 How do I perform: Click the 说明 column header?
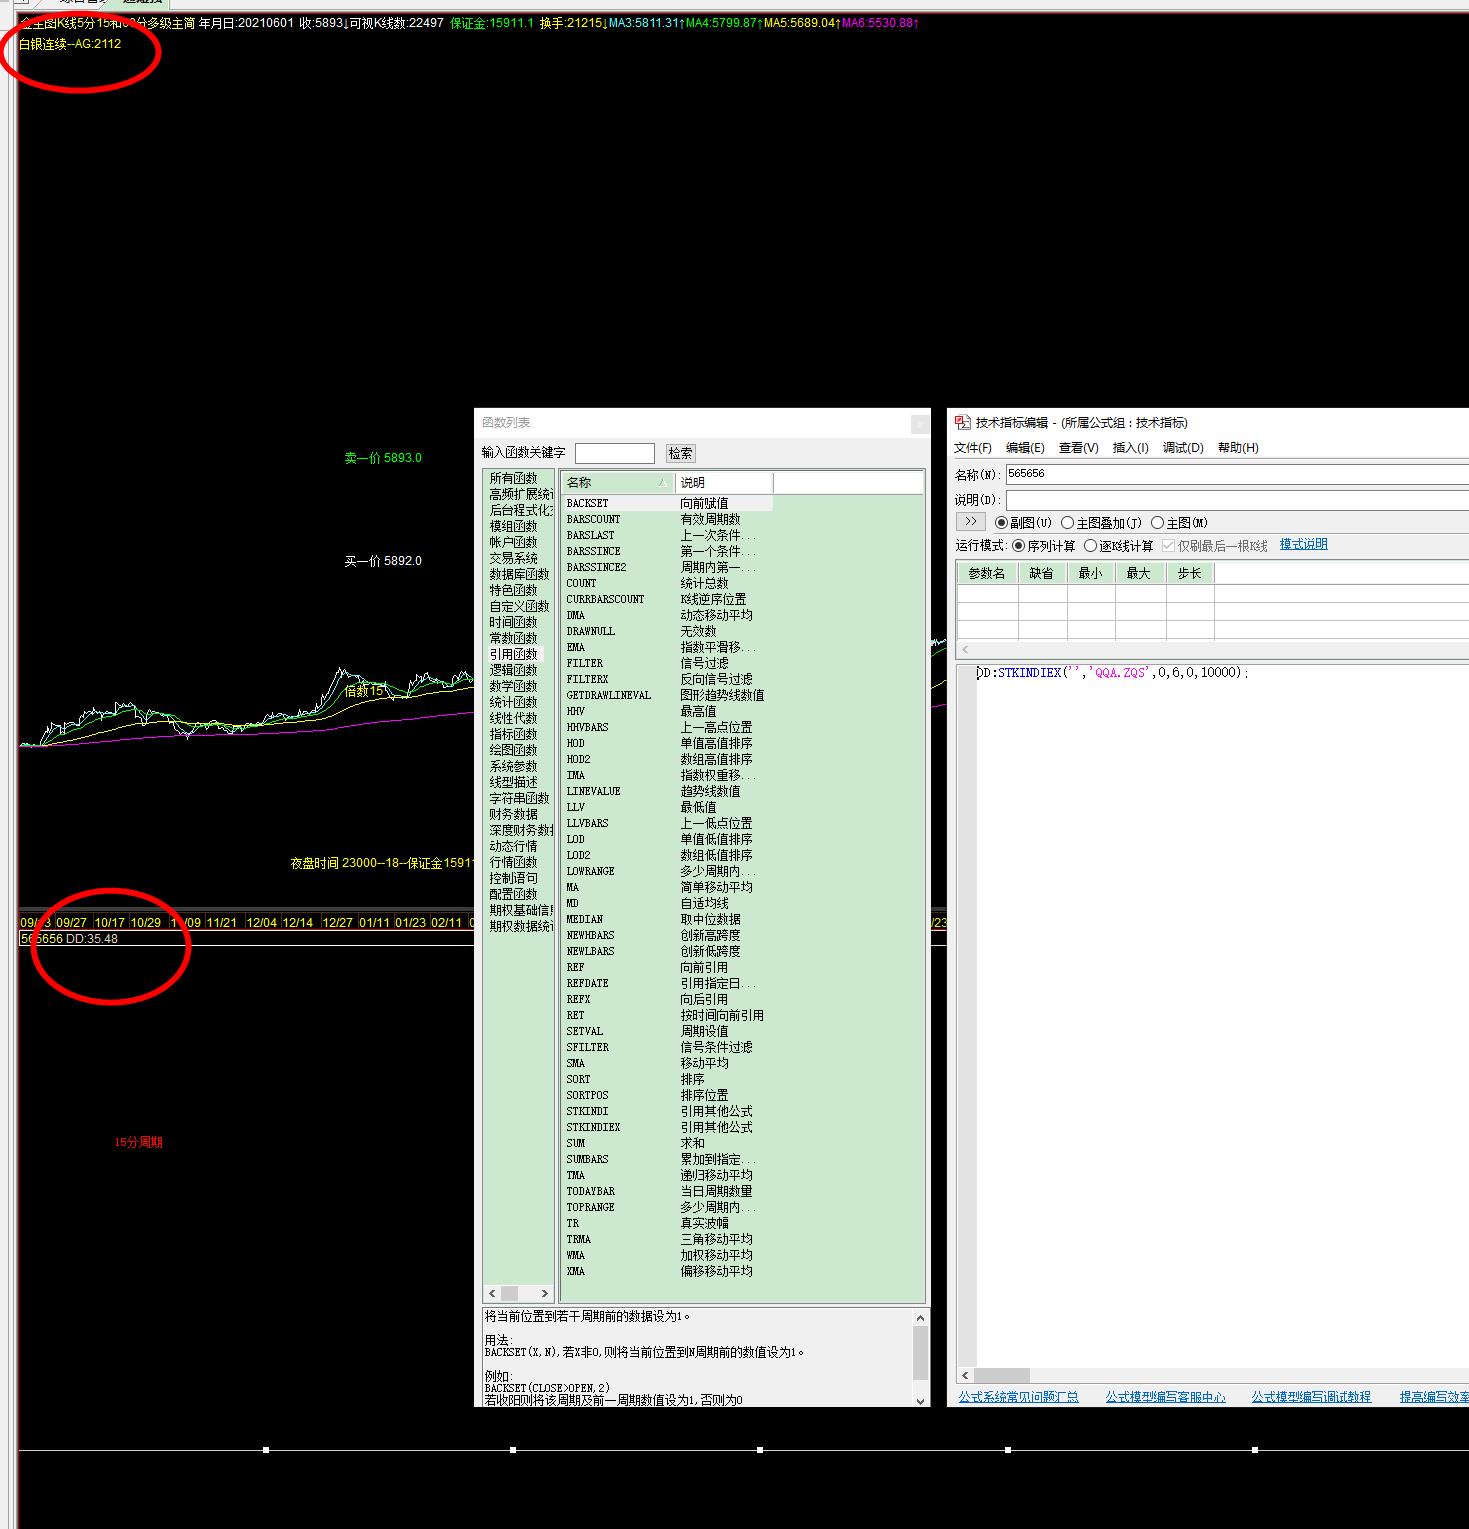tap(724, 483)
